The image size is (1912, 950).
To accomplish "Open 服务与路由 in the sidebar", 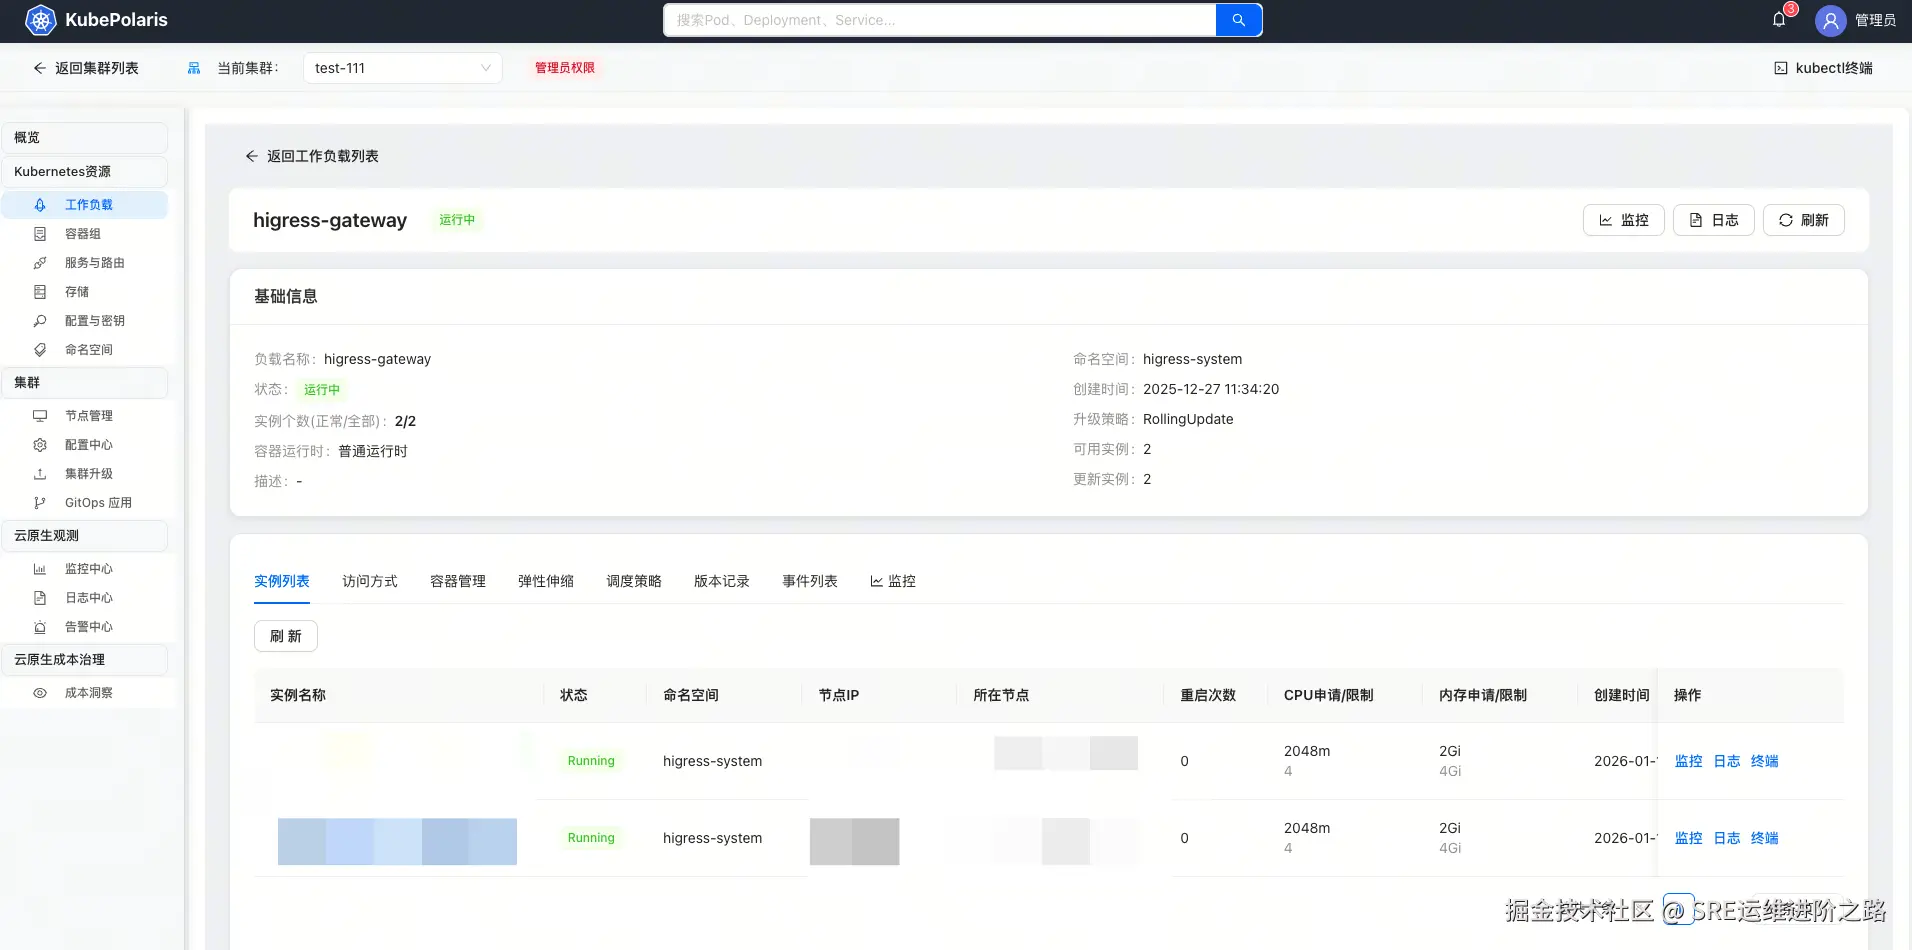I will 85,263.
